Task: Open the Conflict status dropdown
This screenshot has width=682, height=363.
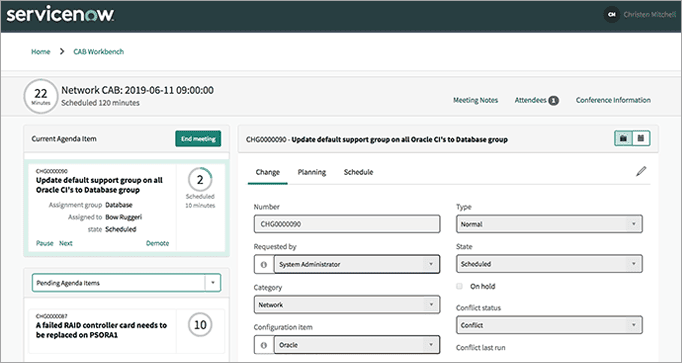Action: (x=549, y=325)
